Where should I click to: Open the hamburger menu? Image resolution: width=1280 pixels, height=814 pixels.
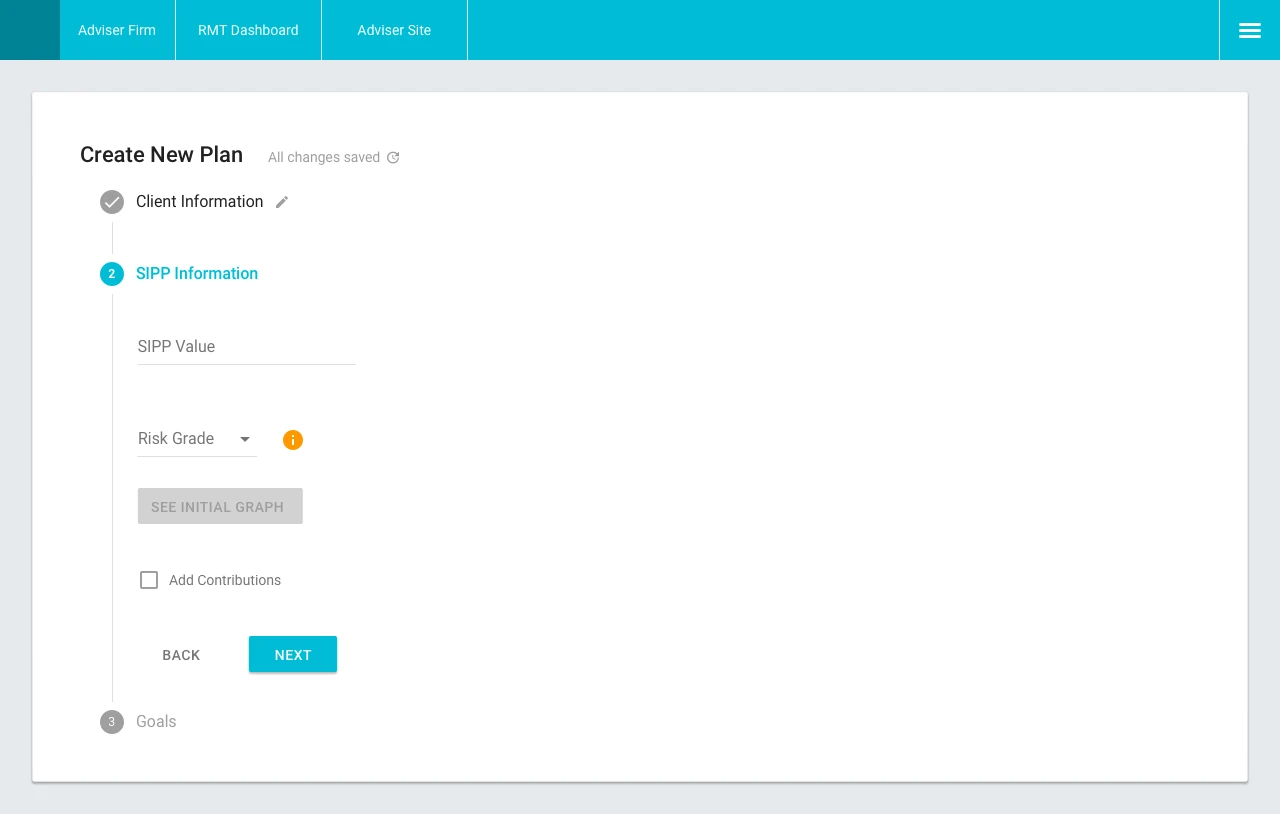pos(1250,30)
